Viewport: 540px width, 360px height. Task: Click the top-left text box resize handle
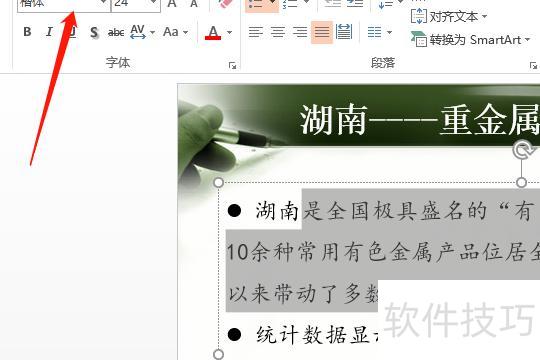point(219,183)
